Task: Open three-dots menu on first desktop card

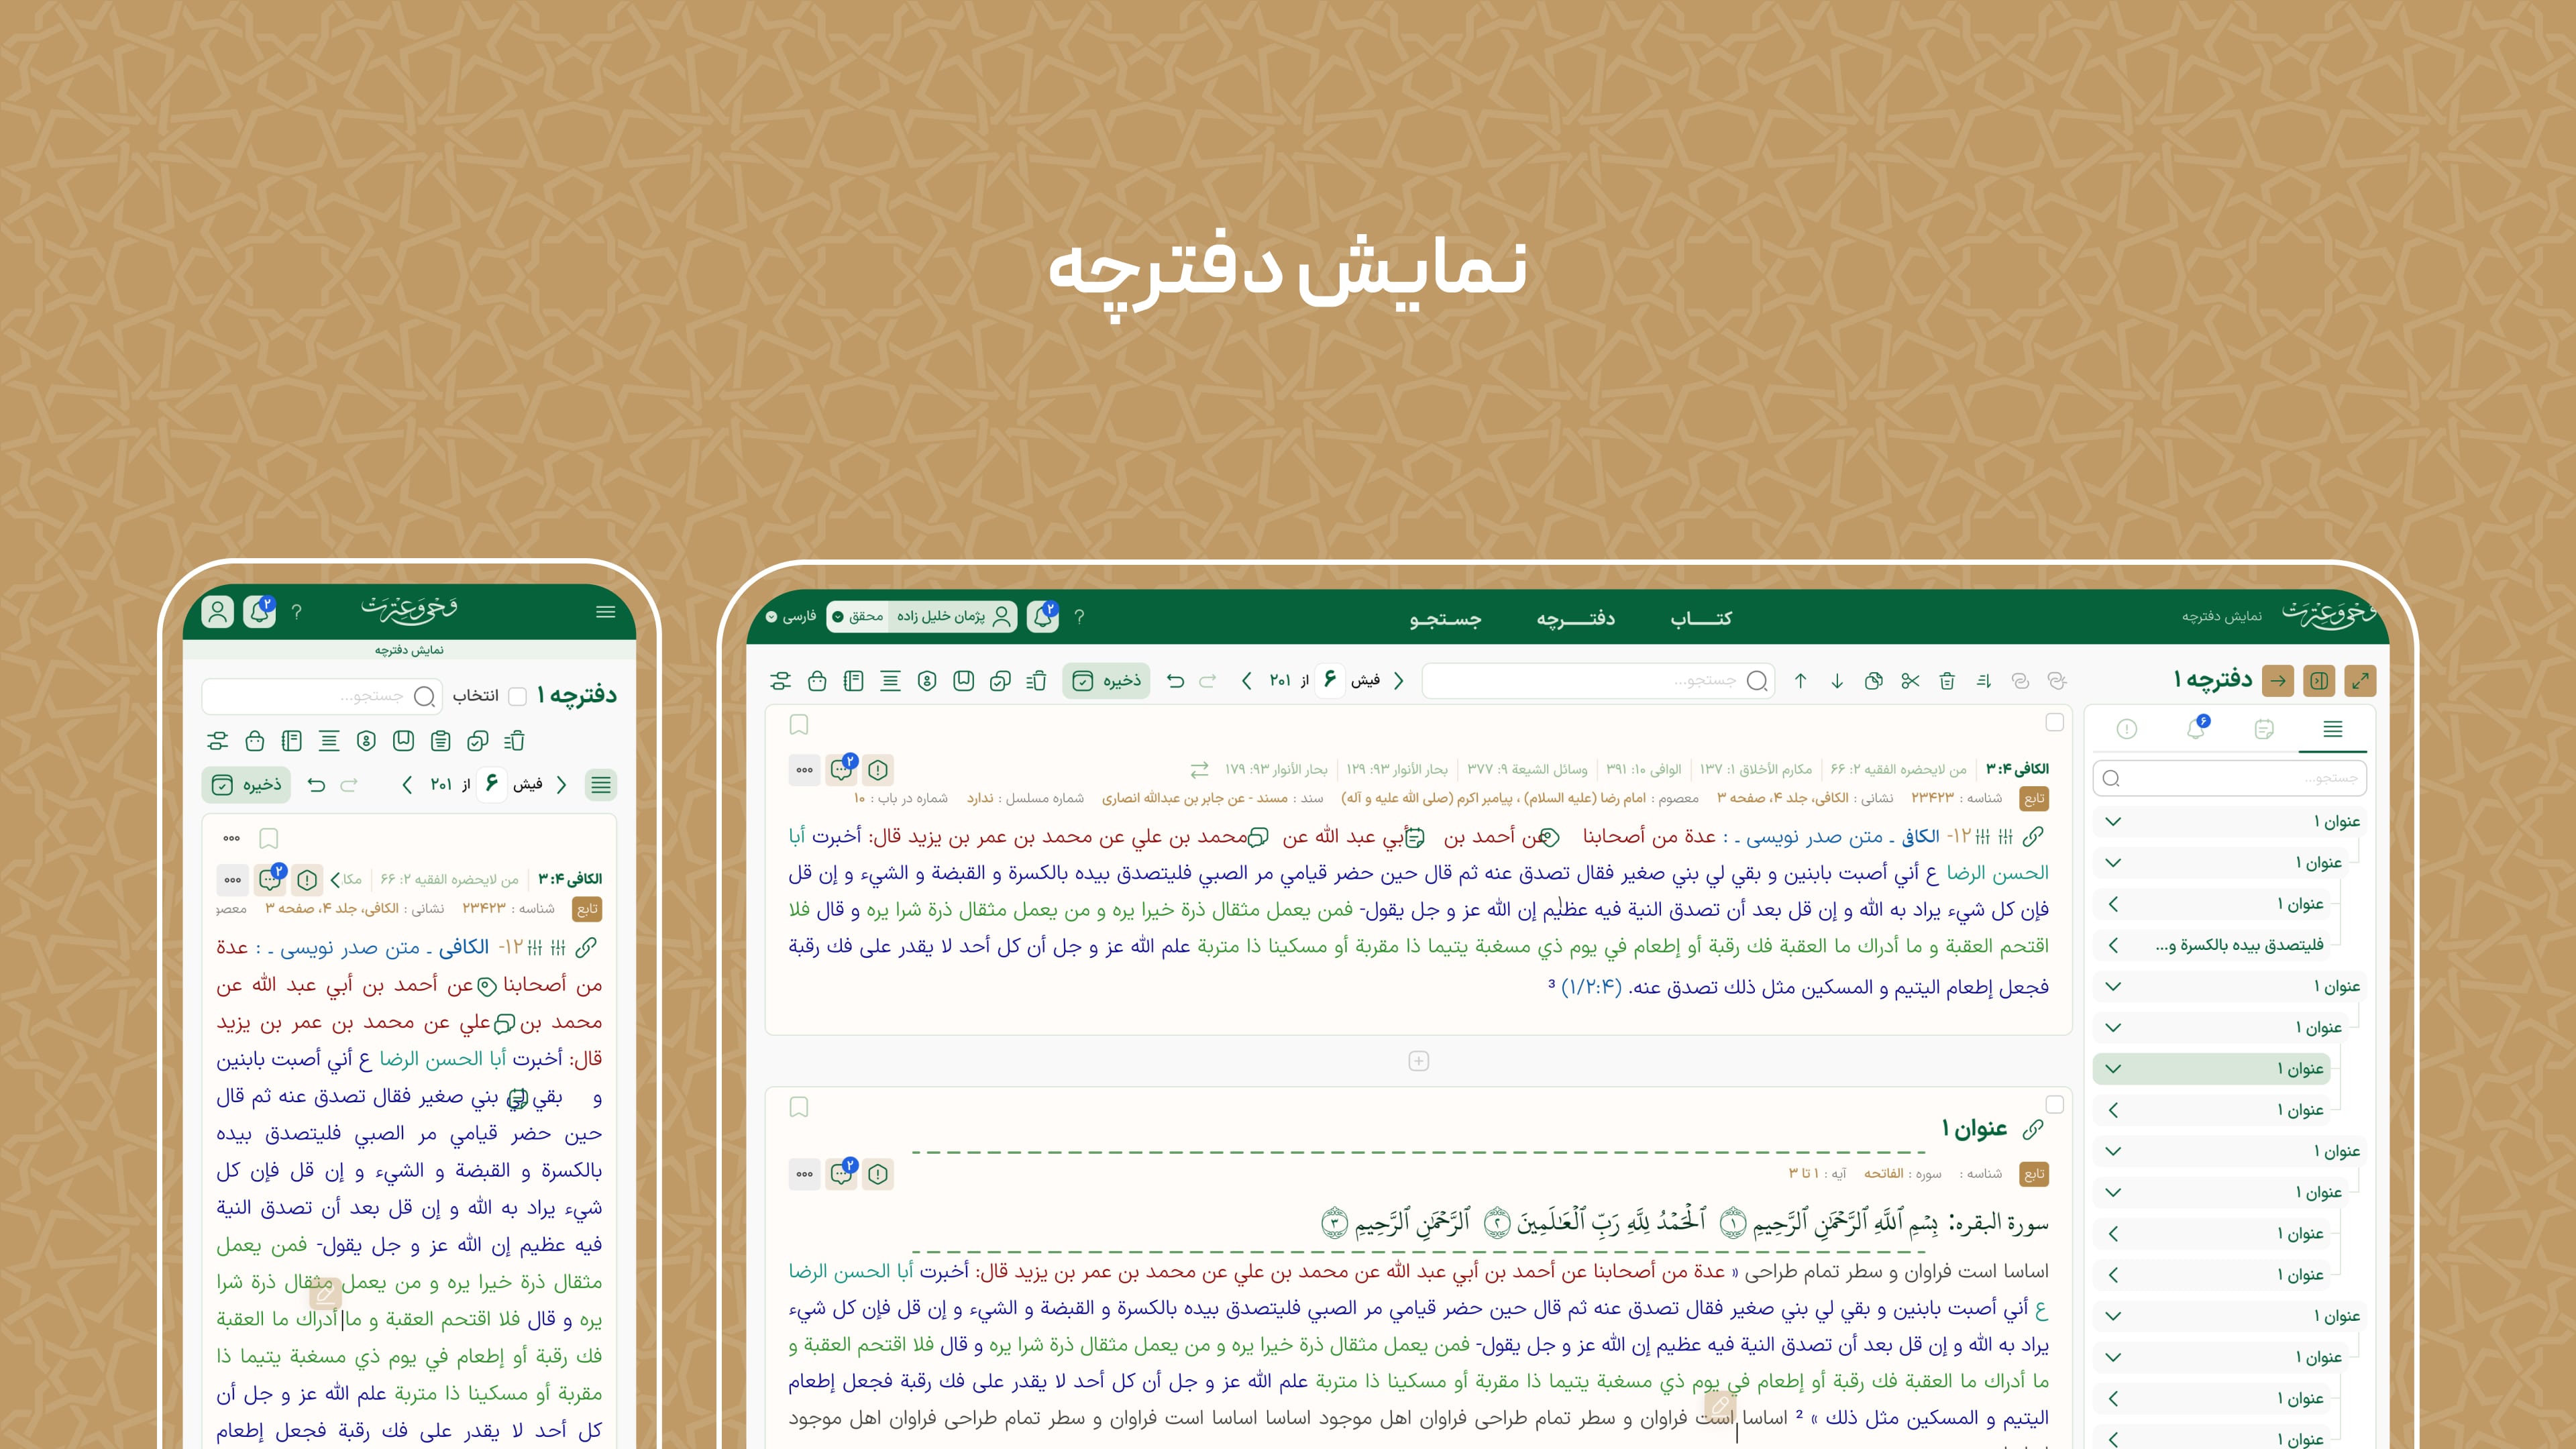Action: coord(805,770)
